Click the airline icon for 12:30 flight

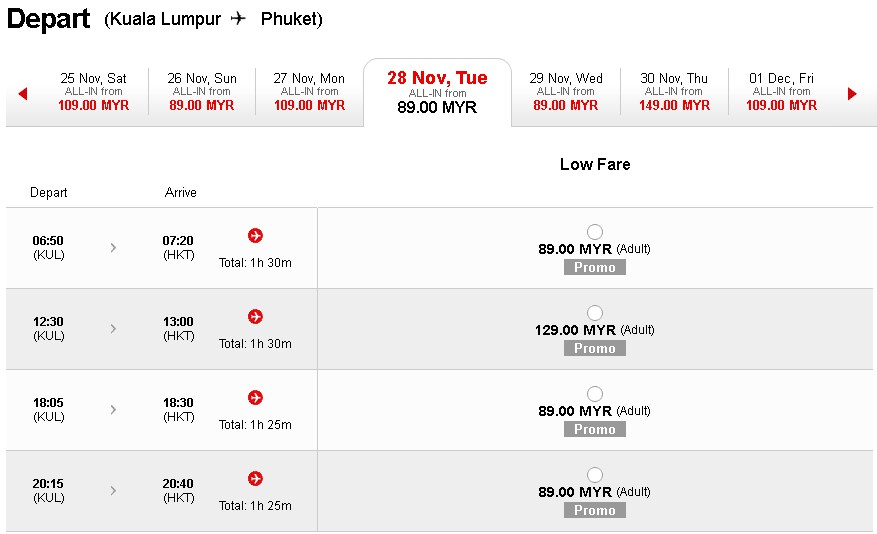(x=256, y=316)
